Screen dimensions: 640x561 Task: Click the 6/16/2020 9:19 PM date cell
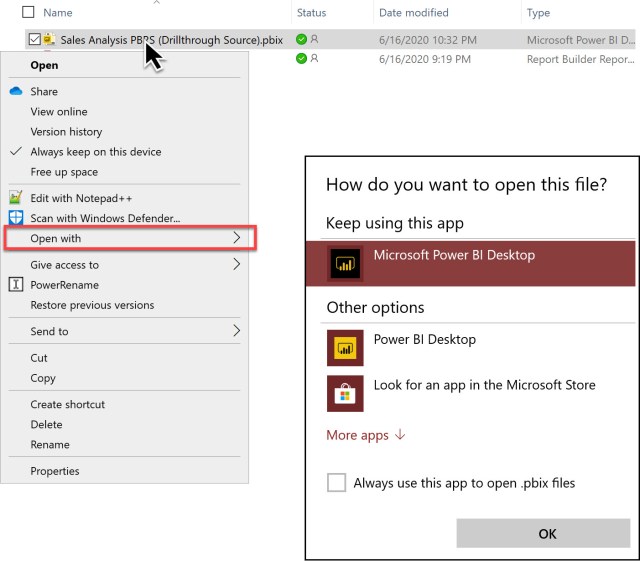(x=425, y=59)
